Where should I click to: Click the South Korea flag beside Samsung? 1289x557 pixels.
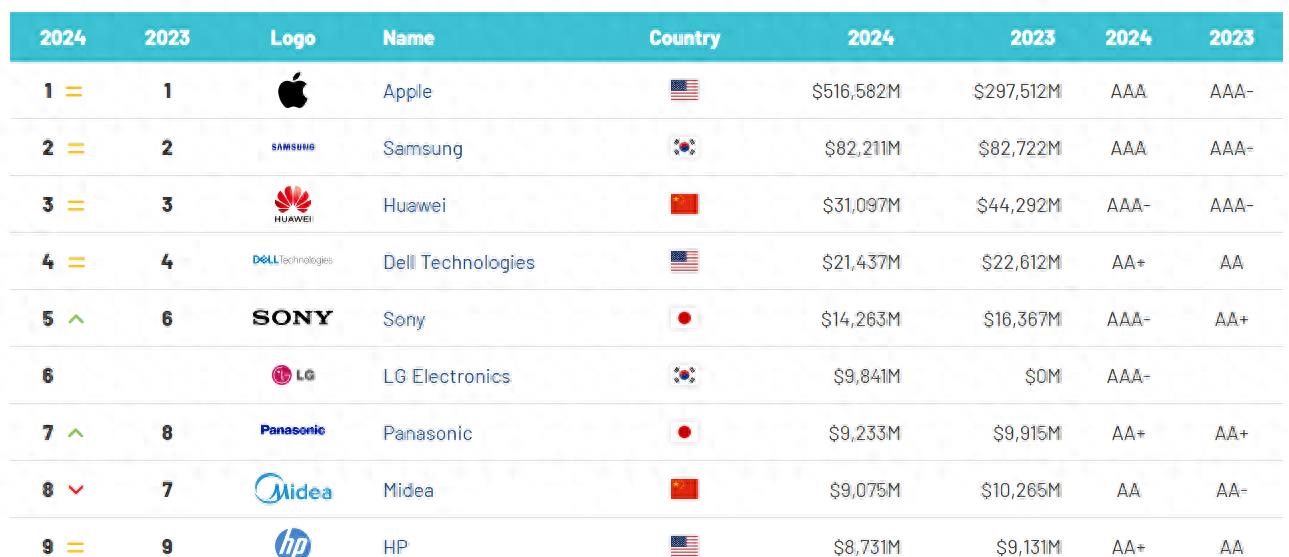pos(684,148)
